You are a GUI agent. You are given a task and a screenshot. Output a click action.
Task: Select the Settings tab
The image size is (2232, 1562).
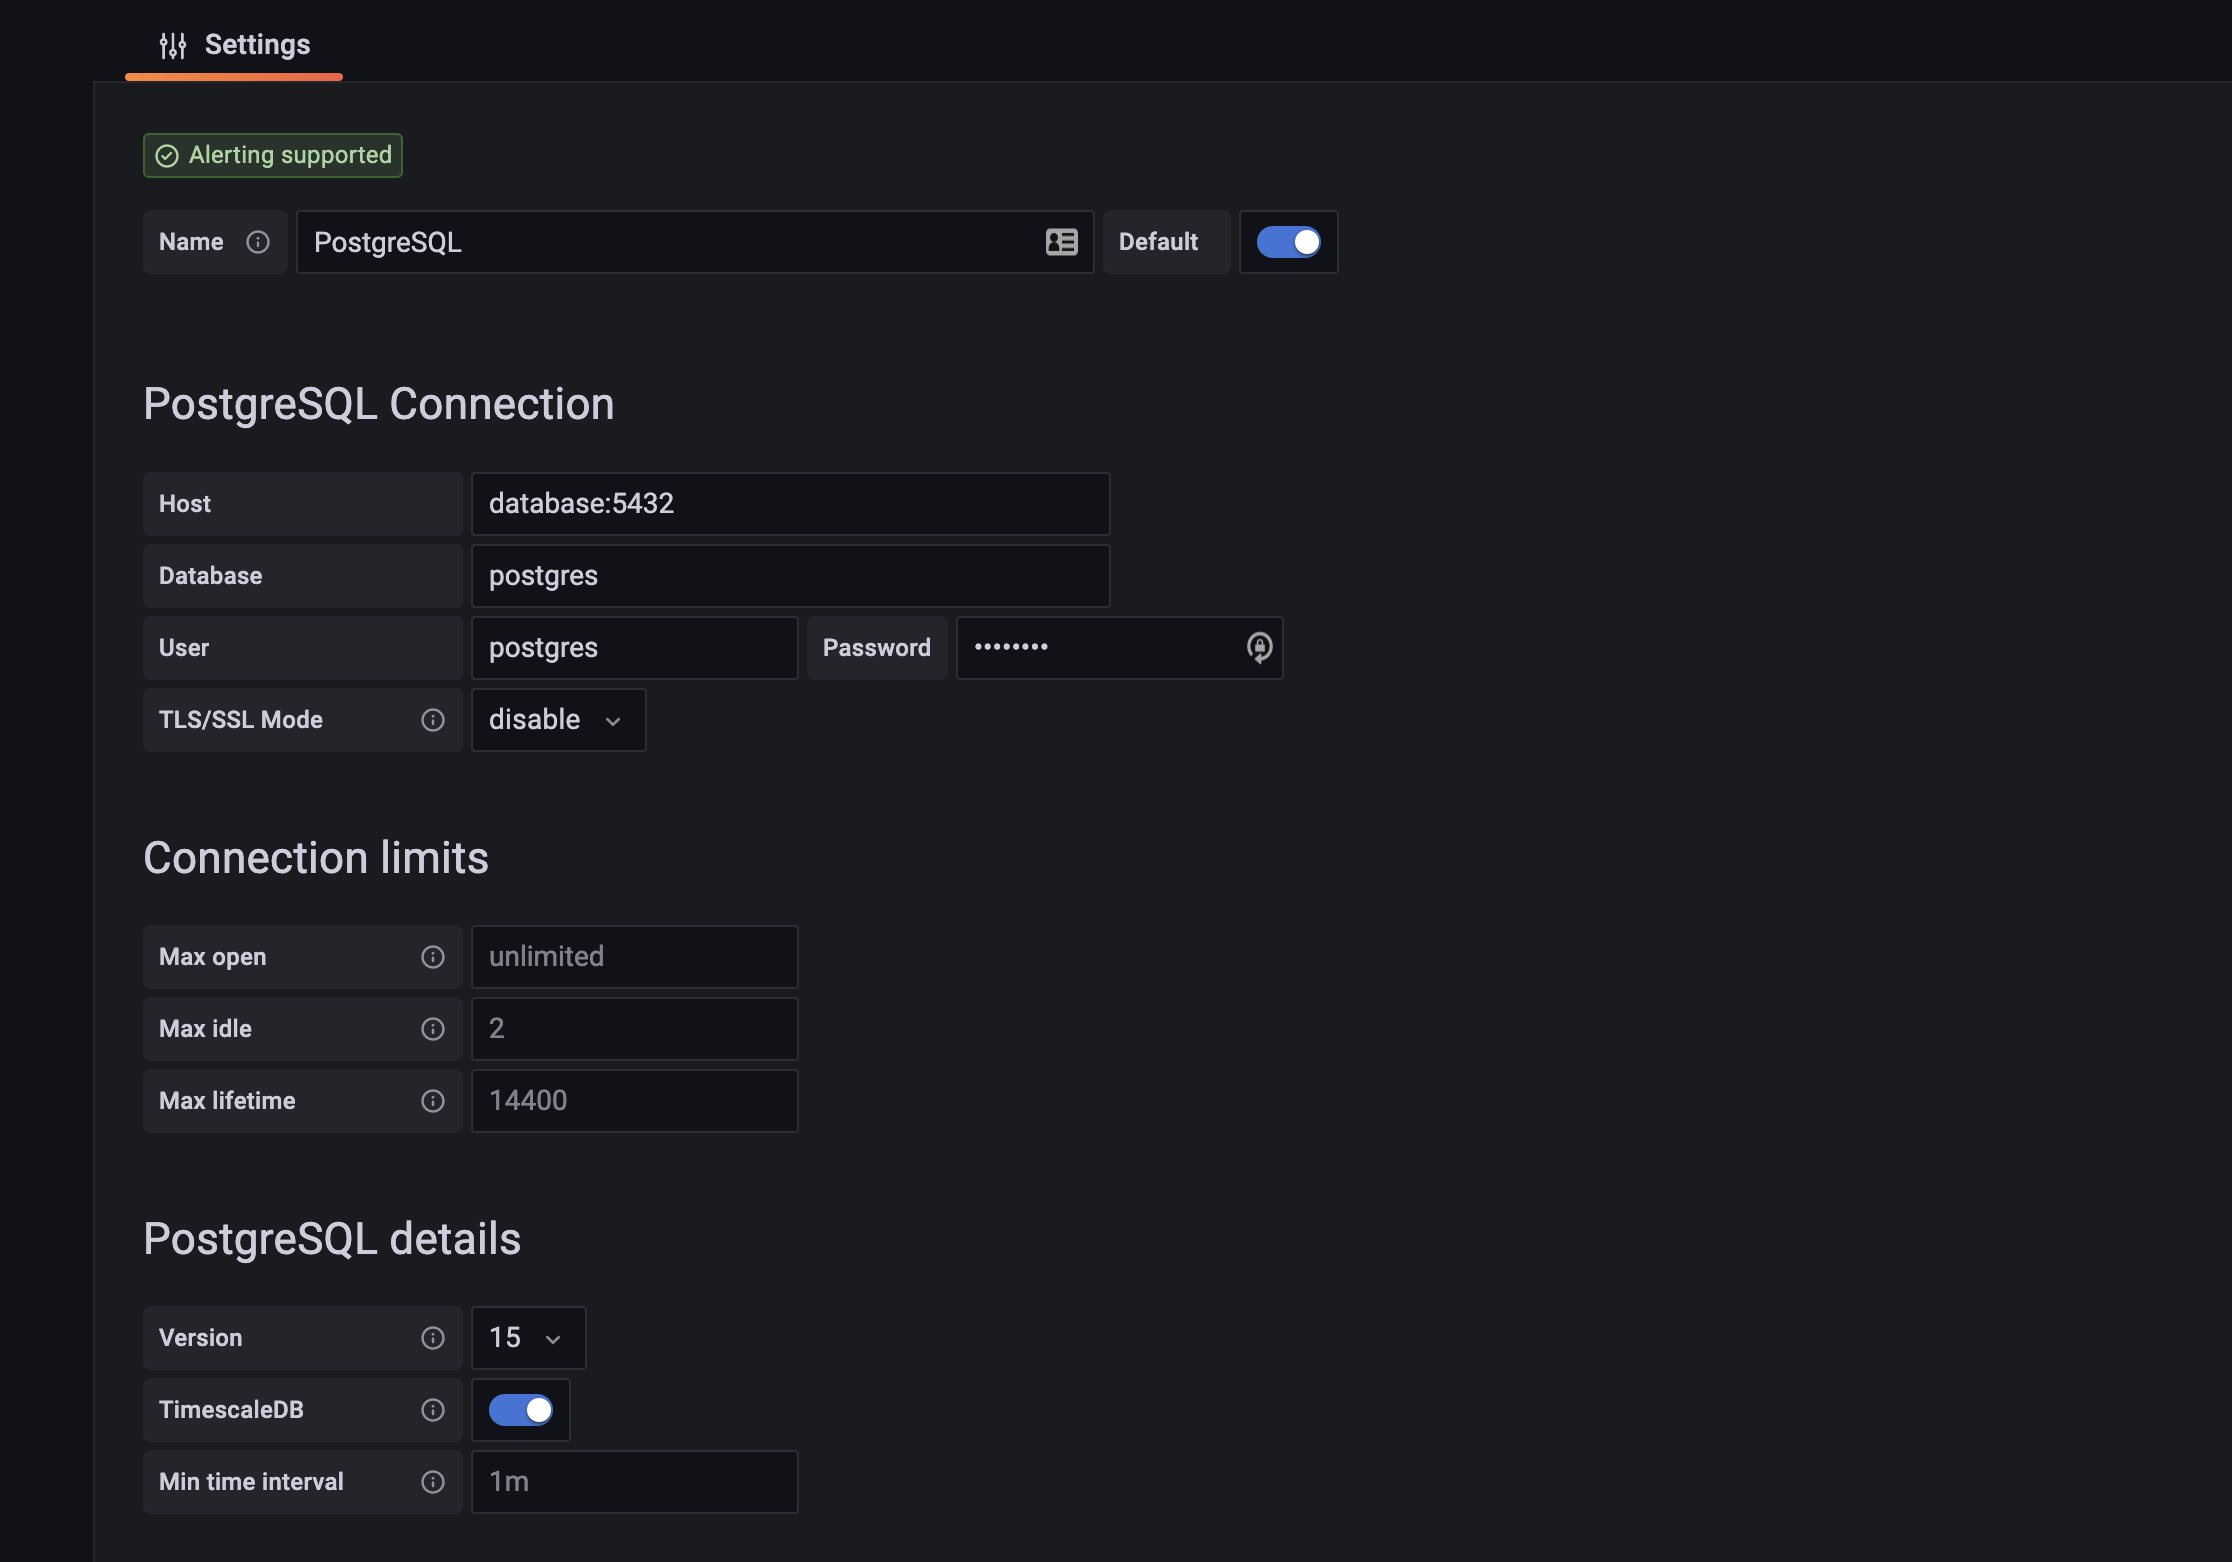[235, 45]
